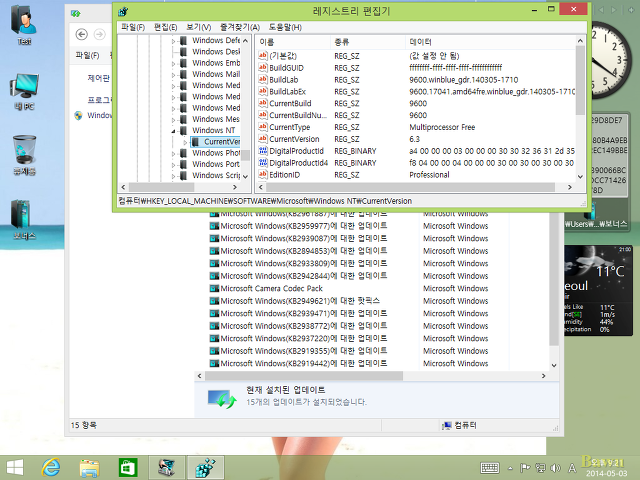Click the weather gadget showing Seoul

pyautogui.click(x=598, y=290)
